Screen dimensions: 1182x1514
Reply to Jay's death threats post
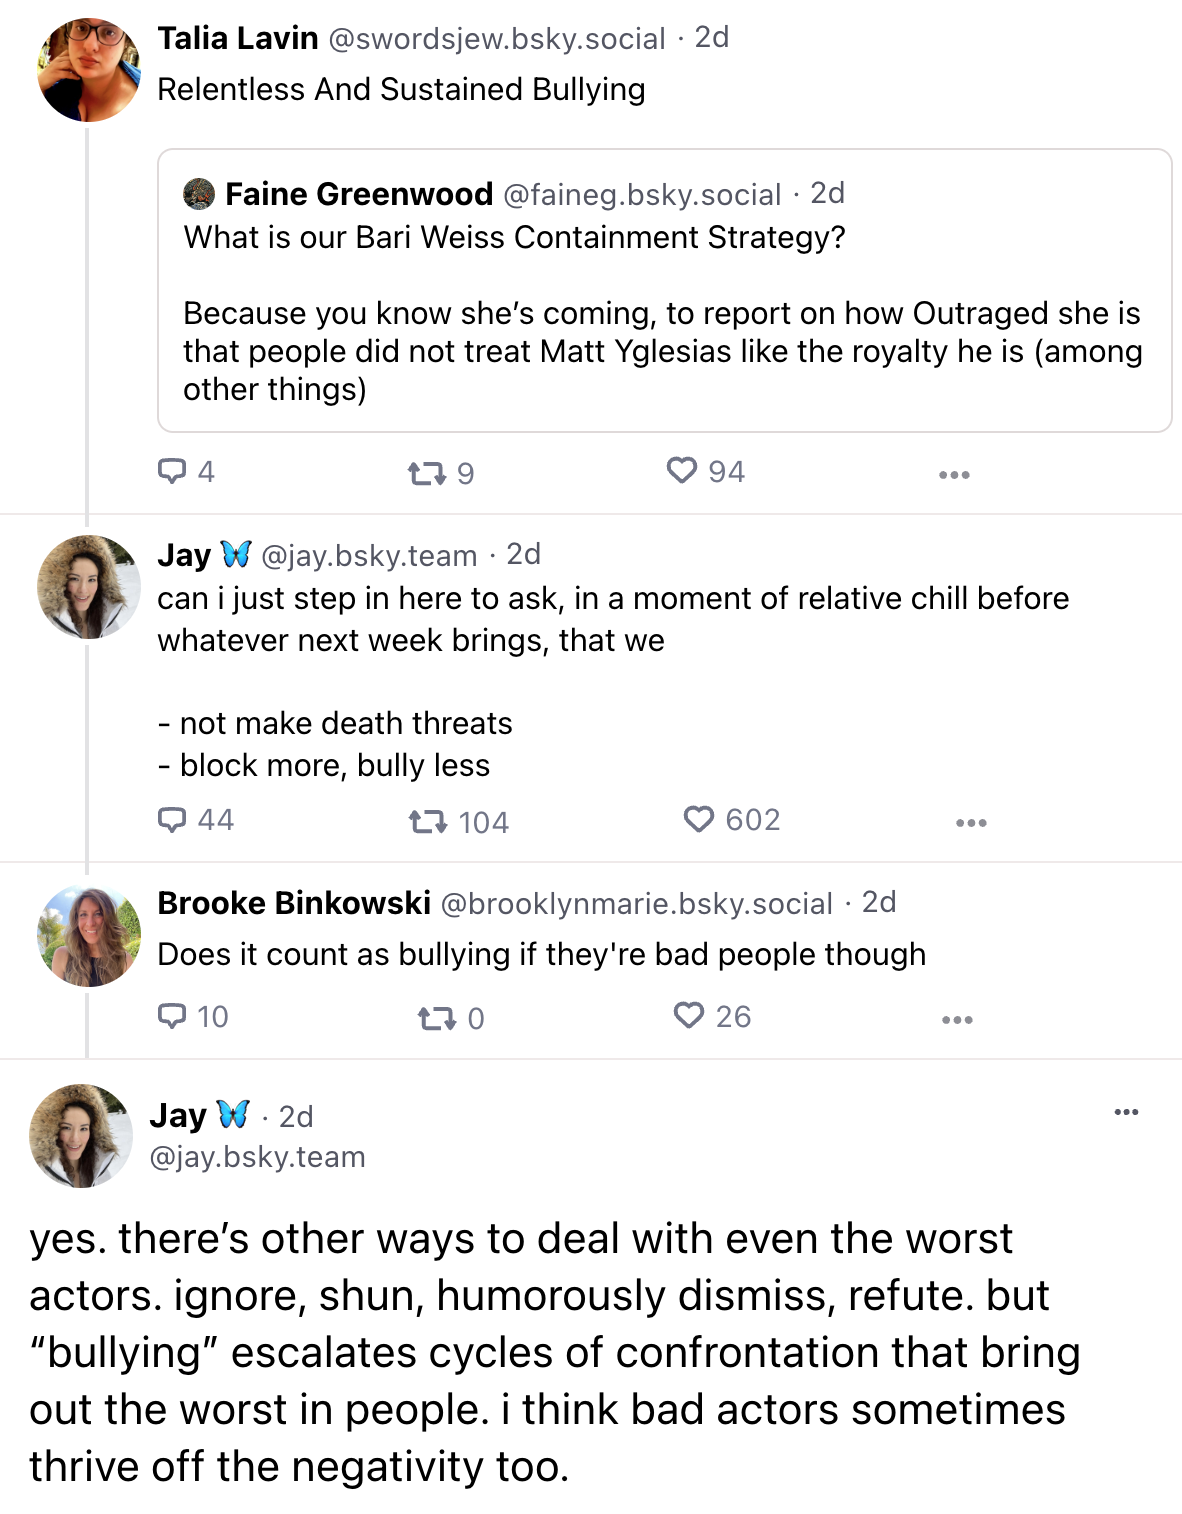coord(173,820)
